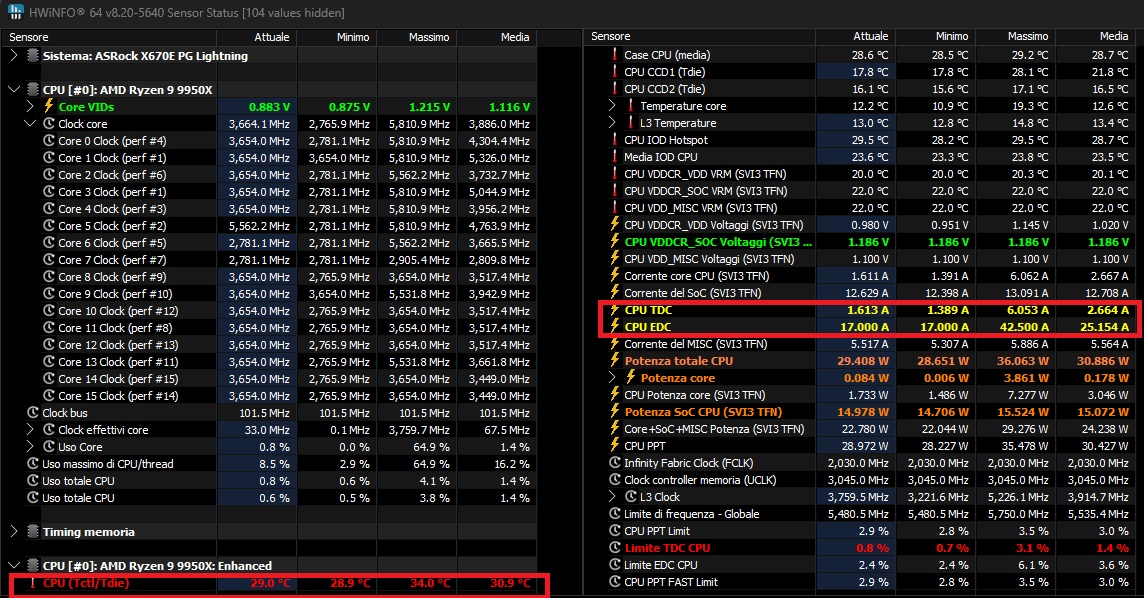1144x598 pixels.
Task: Select the Clock controller memoria (UCLK) row
Action: coord(860,480)
